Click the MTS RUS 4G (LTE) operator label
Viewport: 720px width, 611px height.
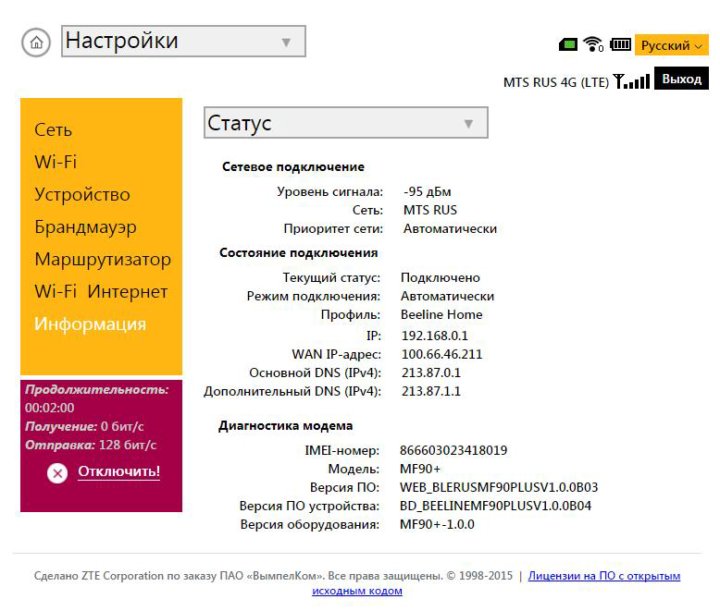555,82
